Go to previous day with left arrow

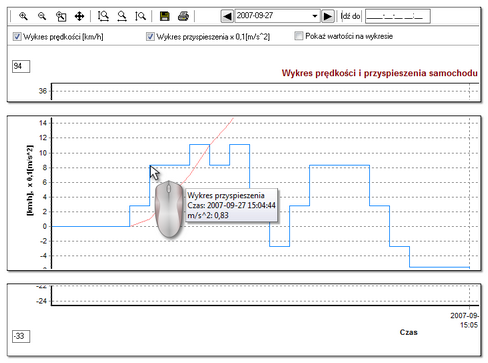click(227, 16)
